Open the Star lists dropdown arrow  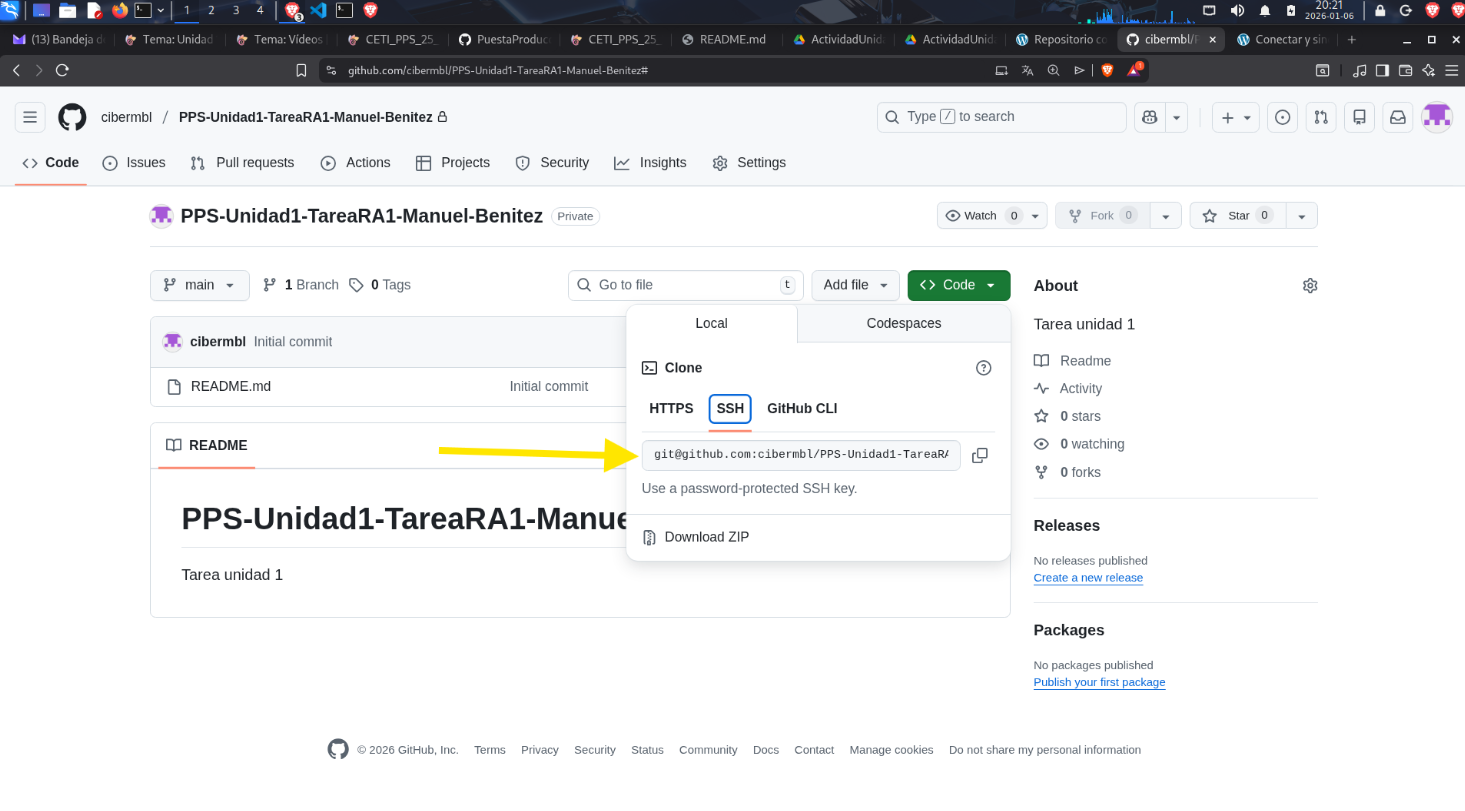tap(1301, 216)
